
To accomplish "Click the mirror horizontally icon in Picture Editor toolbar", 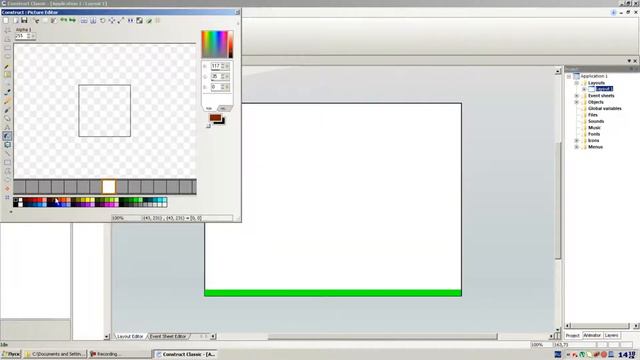I will pyautogui.click(x=84, y=20).
